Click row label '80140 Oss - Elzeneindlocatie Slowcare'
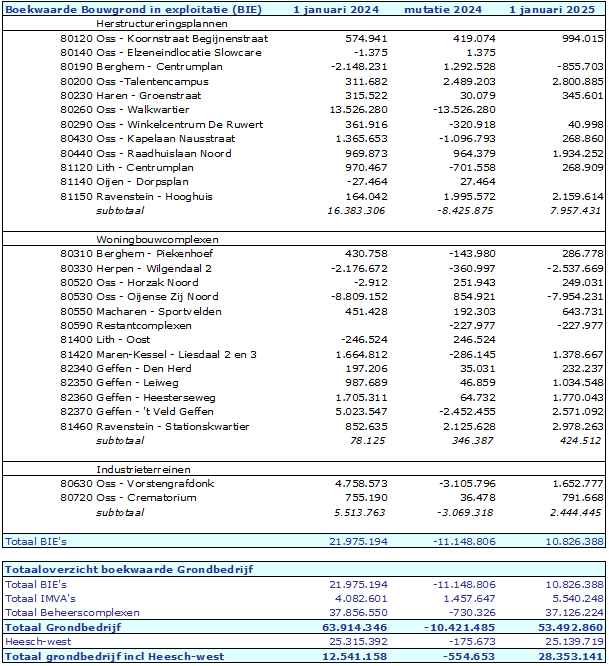Screen dimensions: 609x666 tap(161, 53)
